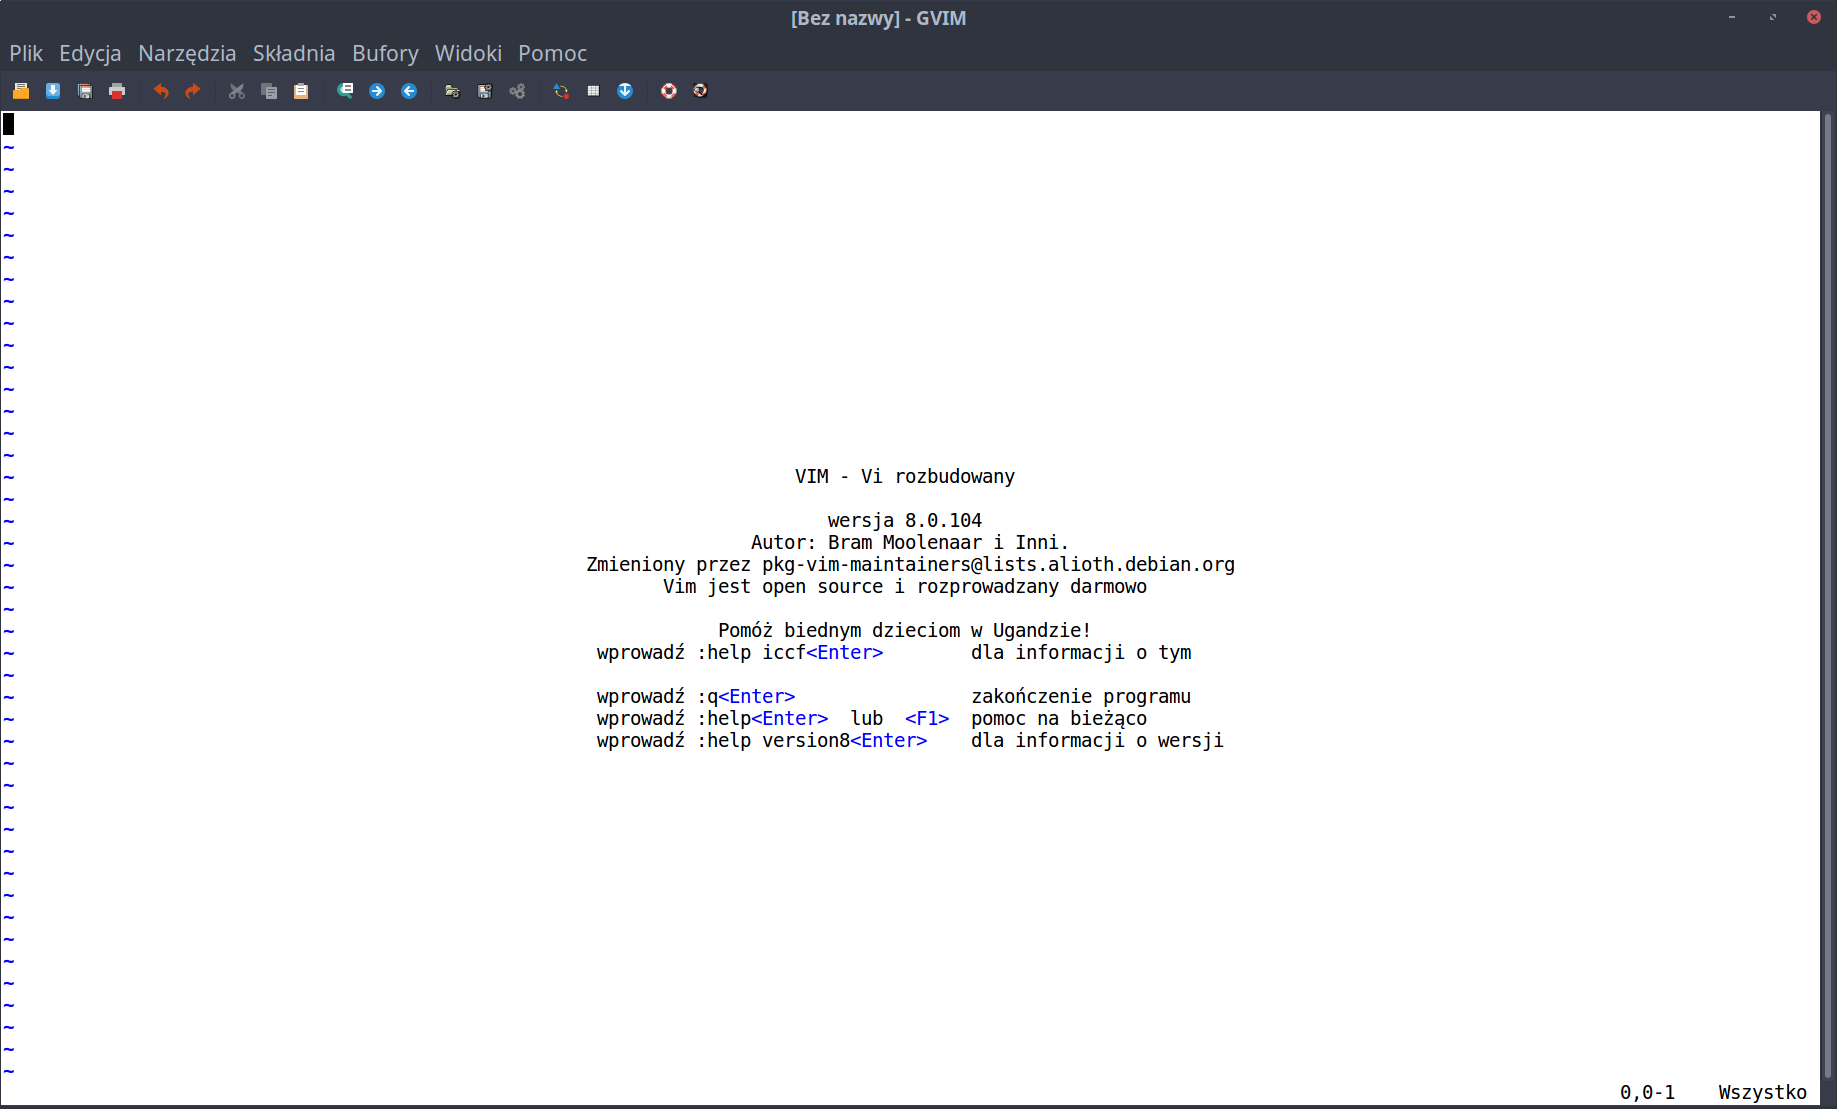Click the '[Bez nazwy] - GVIM' title bar

click(x=878, y=18)
